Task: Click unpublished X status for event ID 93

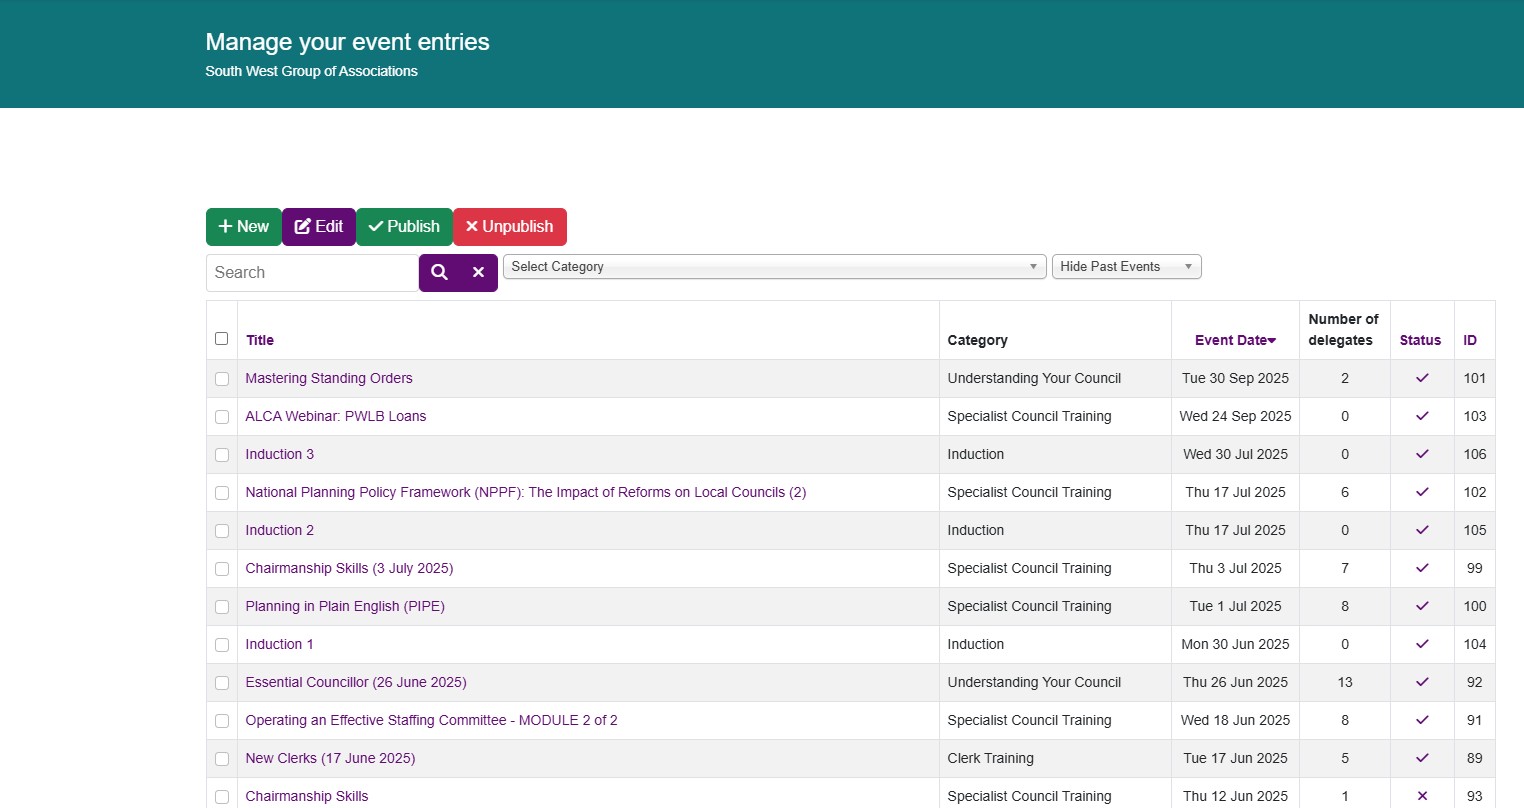Action: click(x=1422, y=796)
